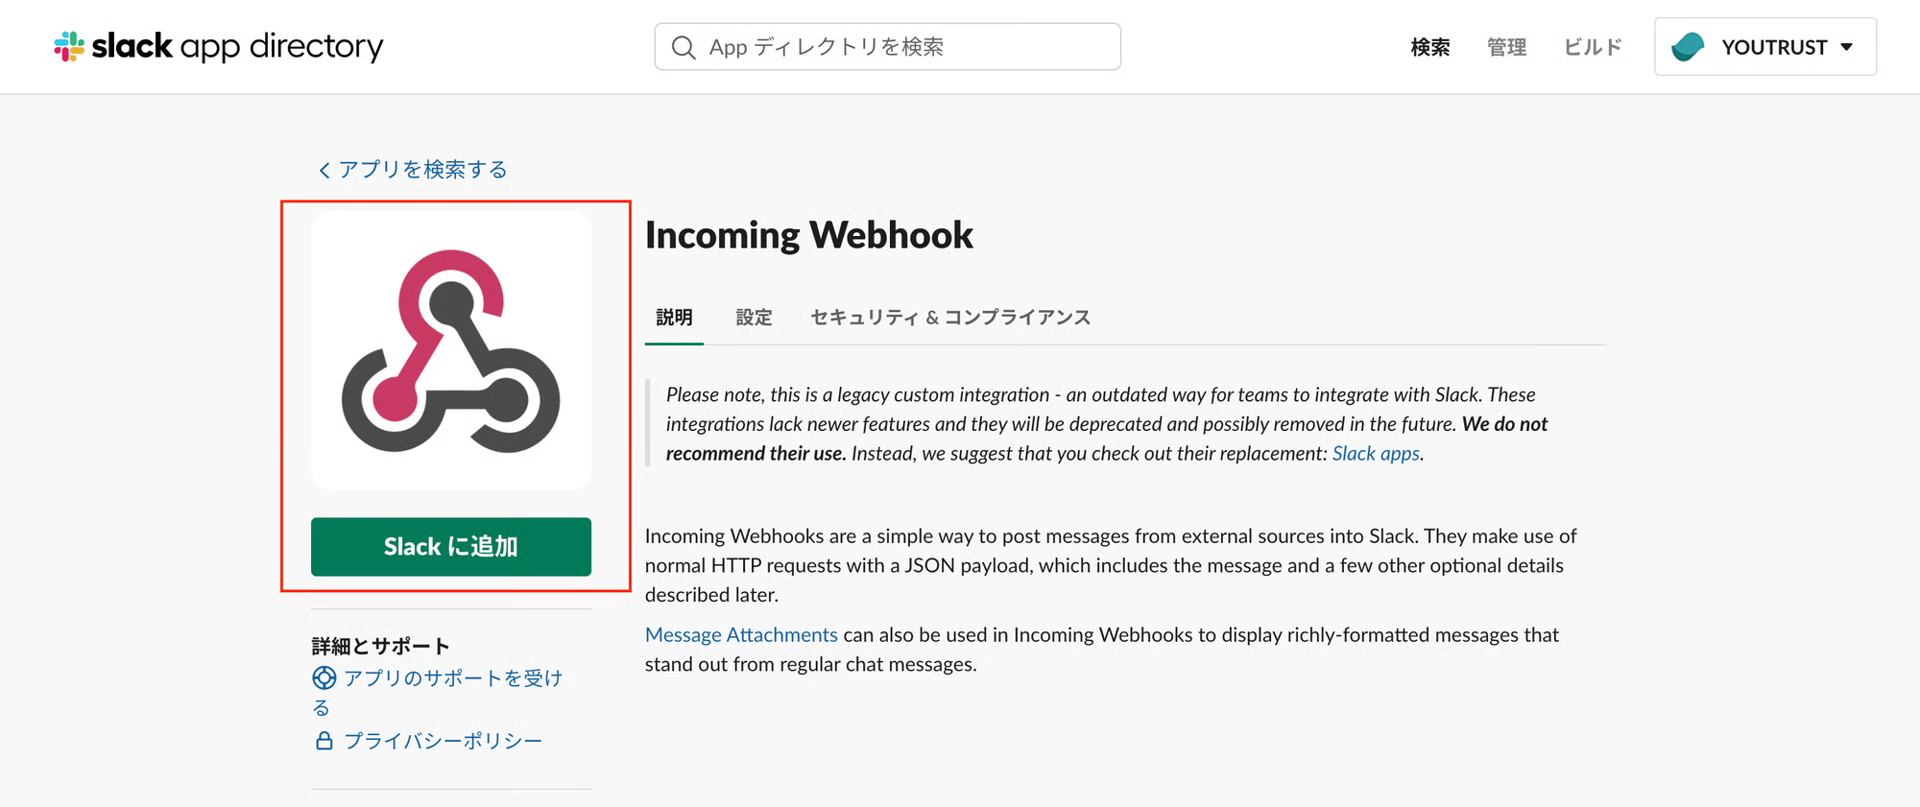Follow the Slack apps link

[x=1376, y=453]
